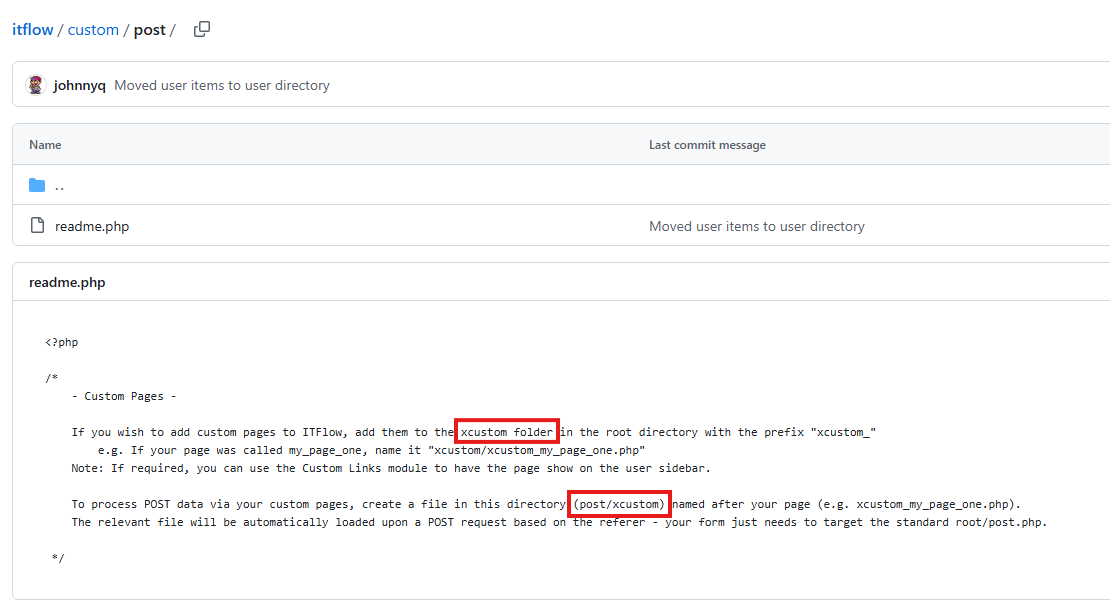Viewport: 1110px width, 608px height.
Task: Click the "- Custom Pages -" comment line
Action: coord(124,396)
